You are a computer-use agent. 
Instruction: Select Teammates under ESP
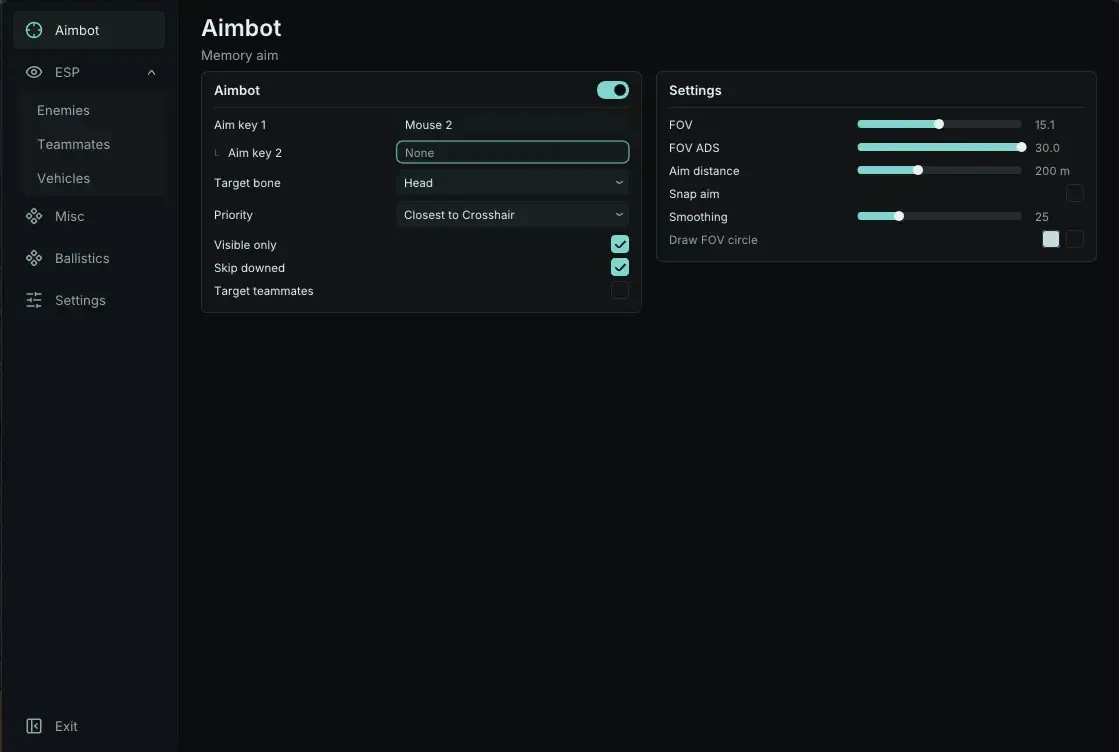click(74, 145)
